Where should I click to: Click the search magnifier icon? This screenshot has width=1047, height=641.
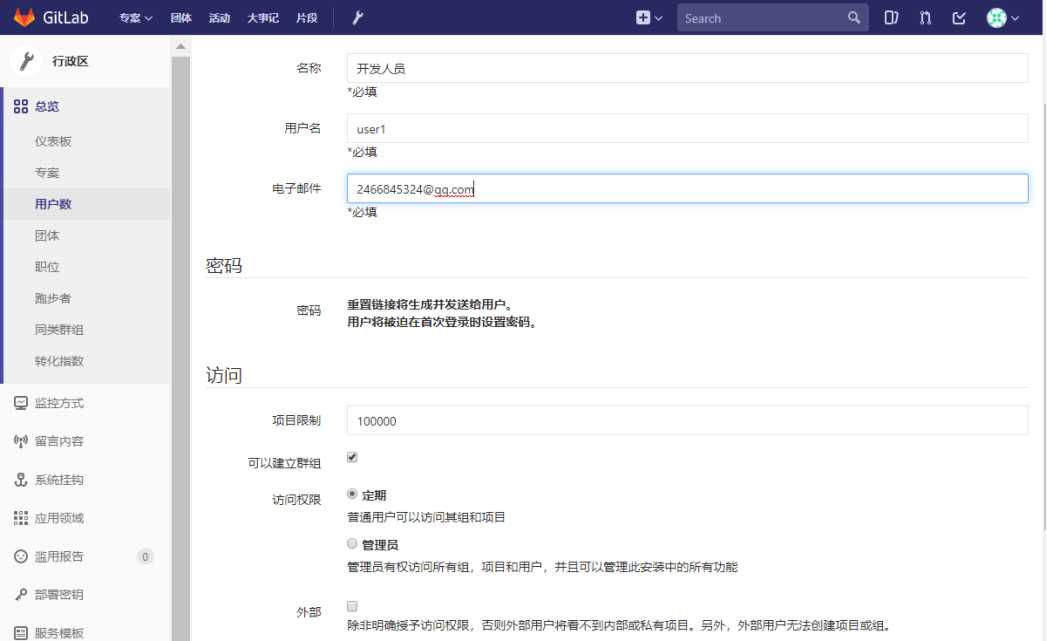click(x=853, y=18)
